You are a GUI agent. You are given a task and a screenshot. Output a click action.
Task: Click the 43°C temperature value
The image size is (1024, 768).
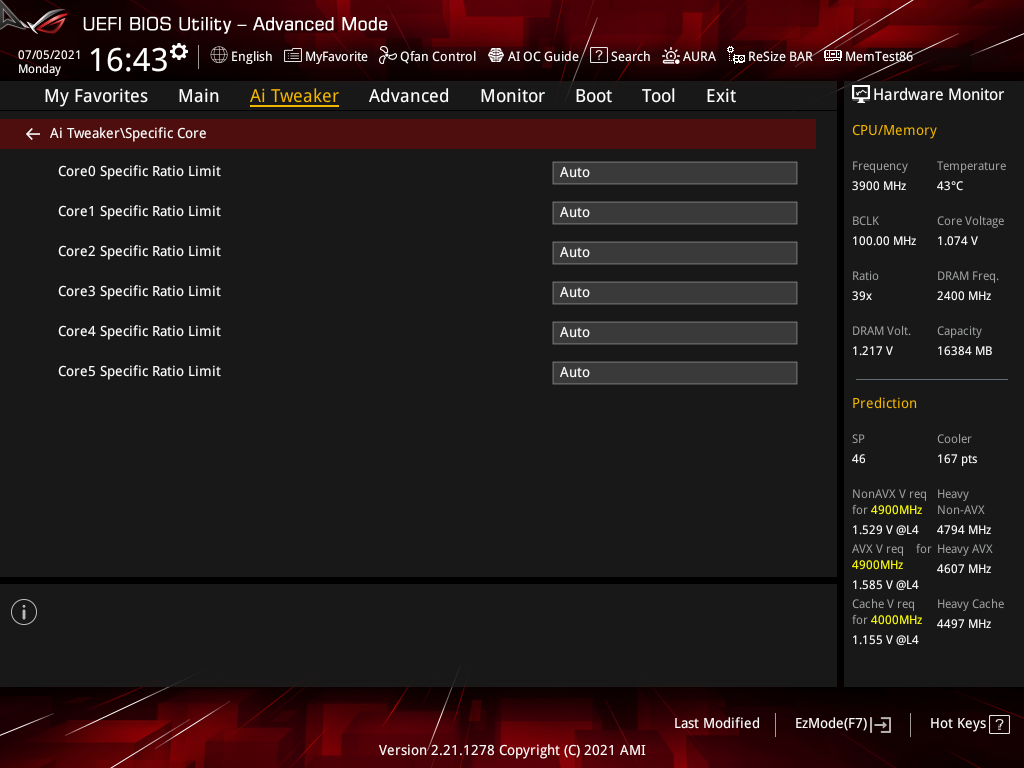pyautogui.click(x=950, y=186)
